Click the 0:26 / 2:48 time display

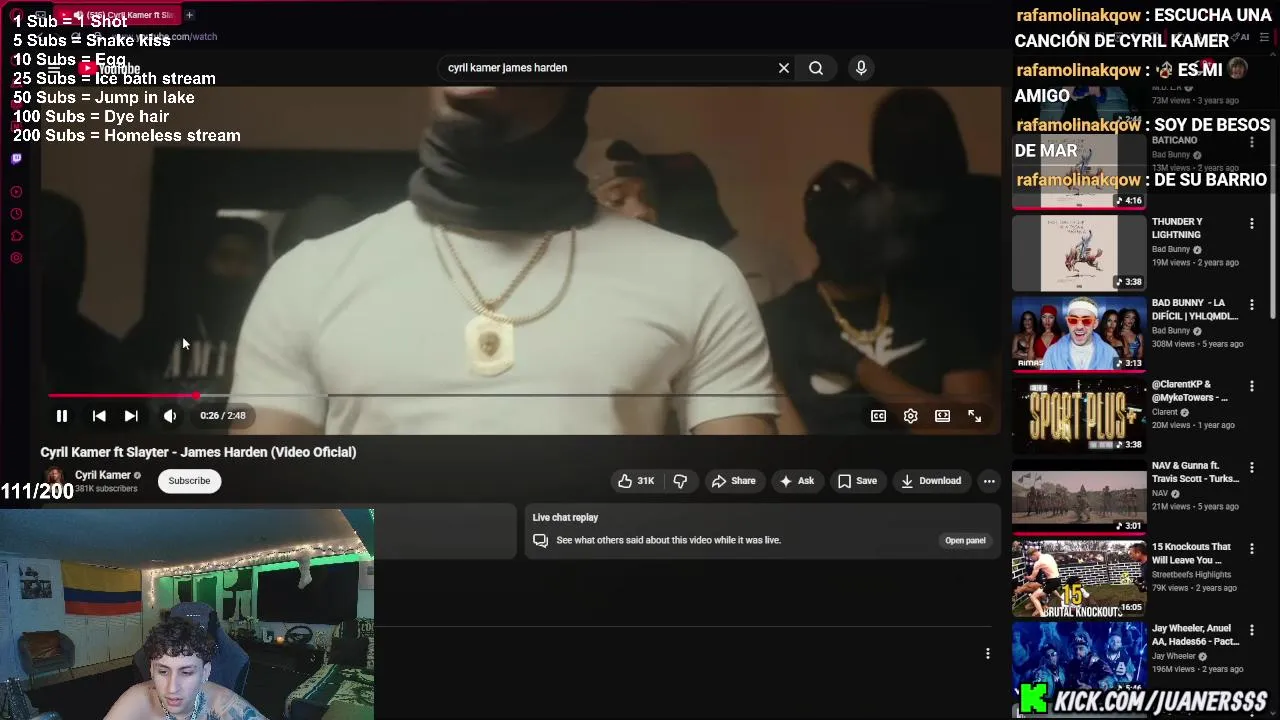coord(222,416)
